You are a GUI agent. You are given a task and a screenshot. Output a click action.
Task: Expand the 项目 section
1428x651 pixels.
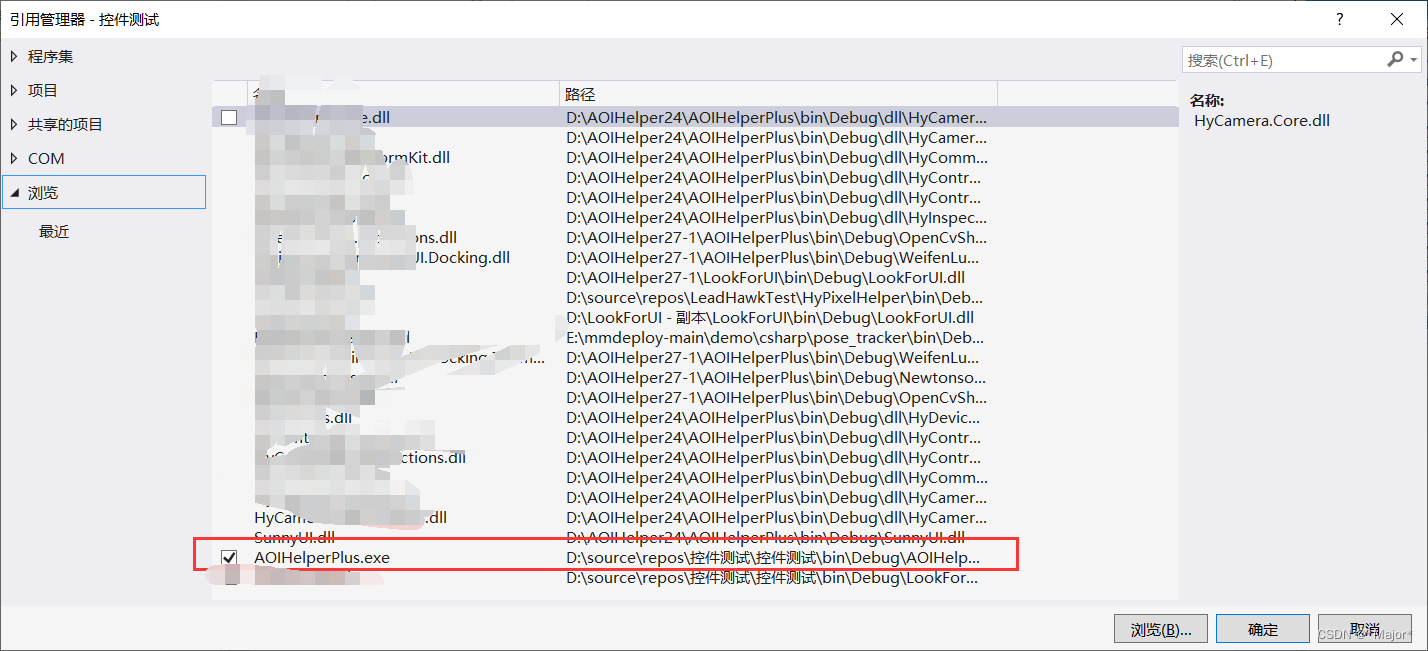coord(12,90)
